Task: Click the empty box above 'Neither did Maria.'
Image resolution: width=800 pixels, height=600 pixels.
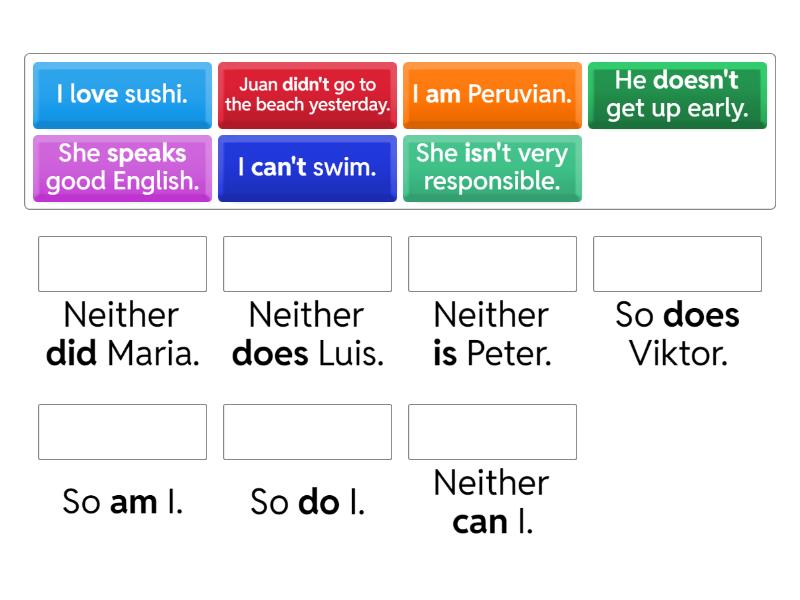Action: pos(122,264)
